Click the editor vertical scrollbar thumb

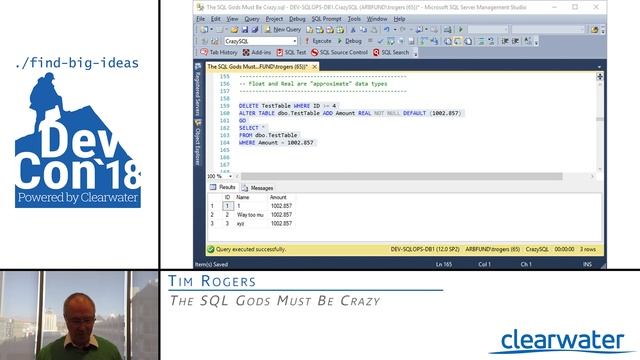click(x=600, y=119)
